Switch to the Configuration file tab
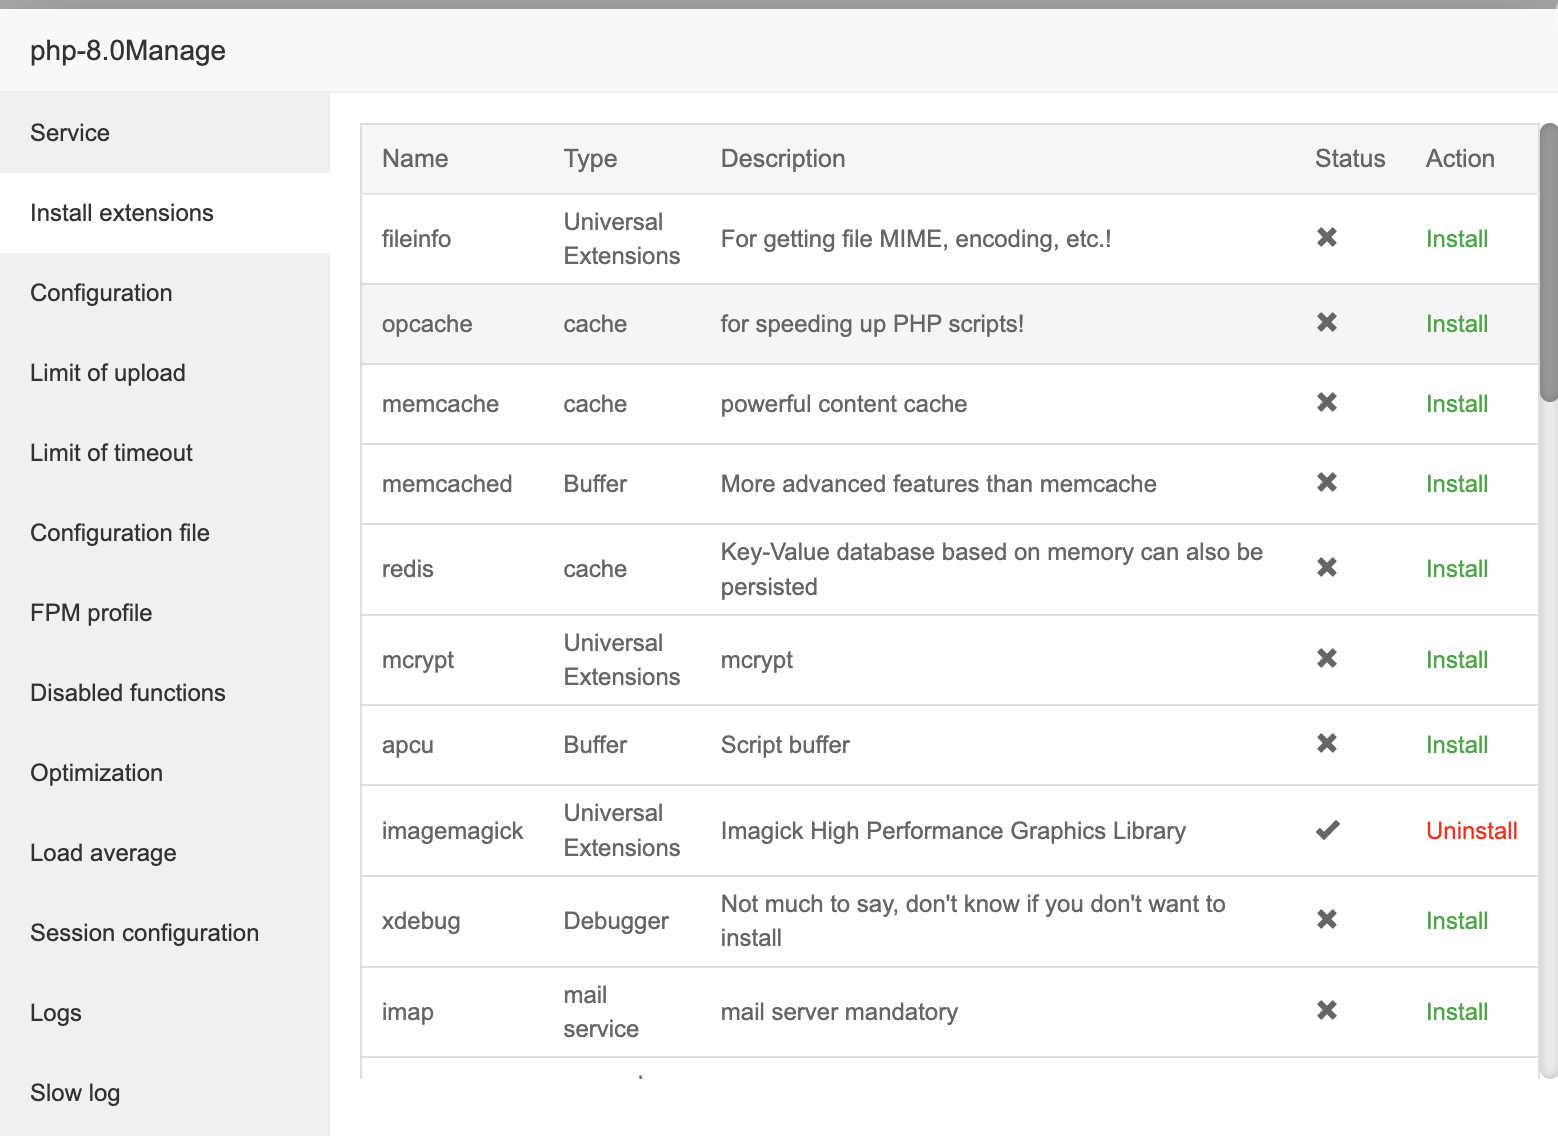1558x1136 pixels. (x=120, y=533)
